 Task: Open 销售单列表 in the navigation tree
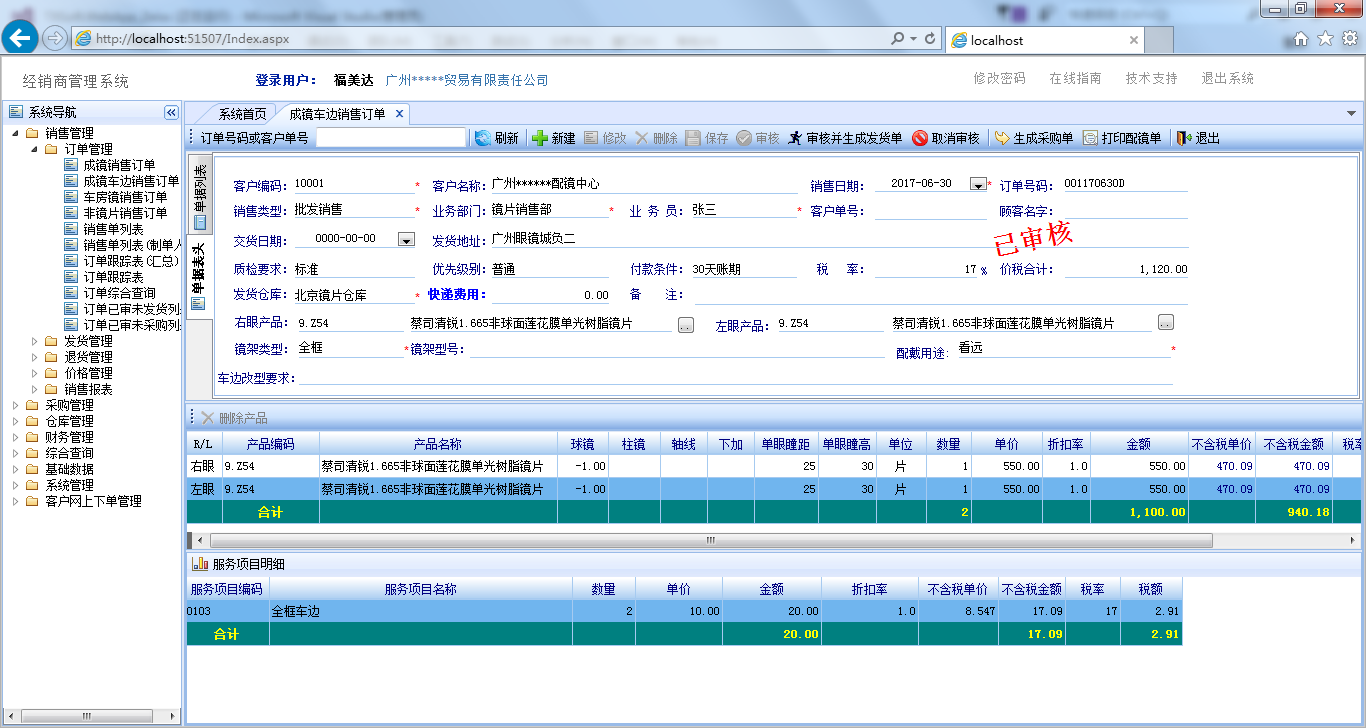point(113,229)
